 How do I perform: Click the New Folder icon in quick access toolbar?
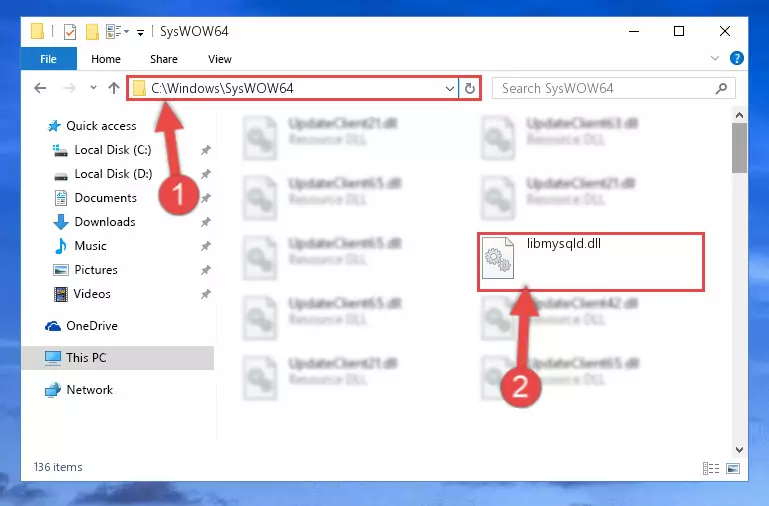[92, 32]
